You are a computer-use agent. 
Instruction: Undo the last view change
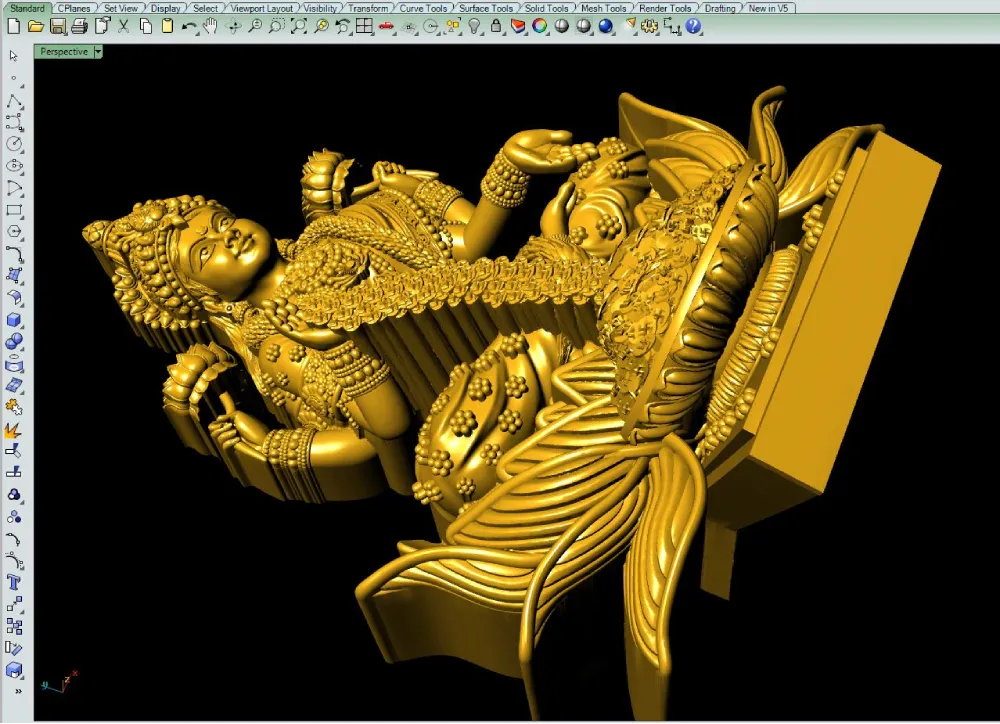pyautogui.click(x=342, y=26)
